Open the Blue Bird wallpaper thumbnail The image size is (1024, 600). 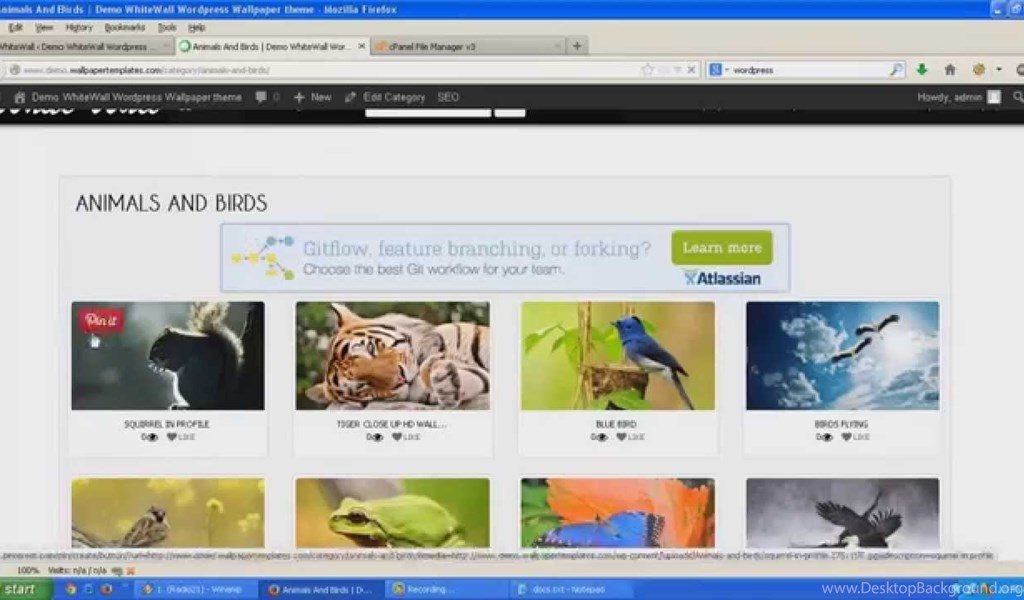coord(618,356)
